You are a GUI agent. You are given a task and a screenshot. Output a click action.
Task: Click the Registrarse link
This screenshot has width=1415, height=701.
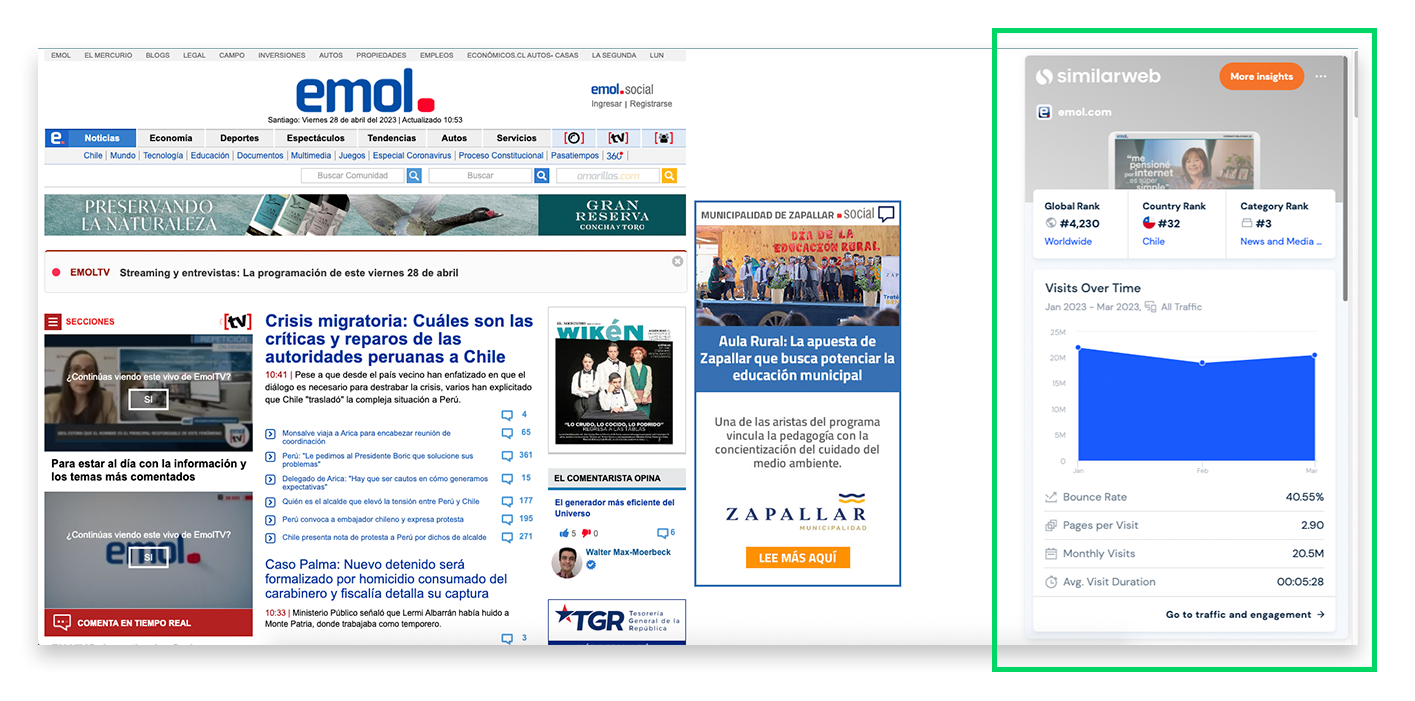(651, 104)
